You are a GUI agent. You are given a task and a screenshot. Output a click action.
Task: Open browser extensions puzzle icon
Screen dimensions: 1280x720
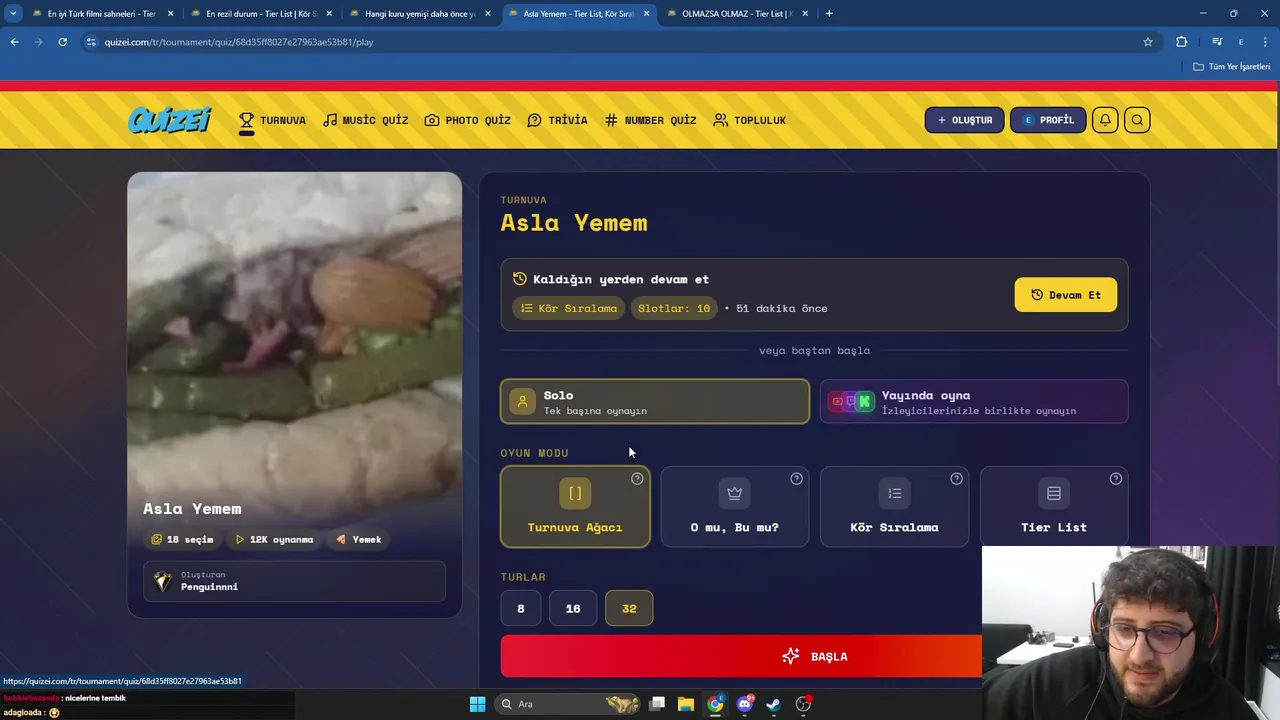click(x=1182, y=42)
